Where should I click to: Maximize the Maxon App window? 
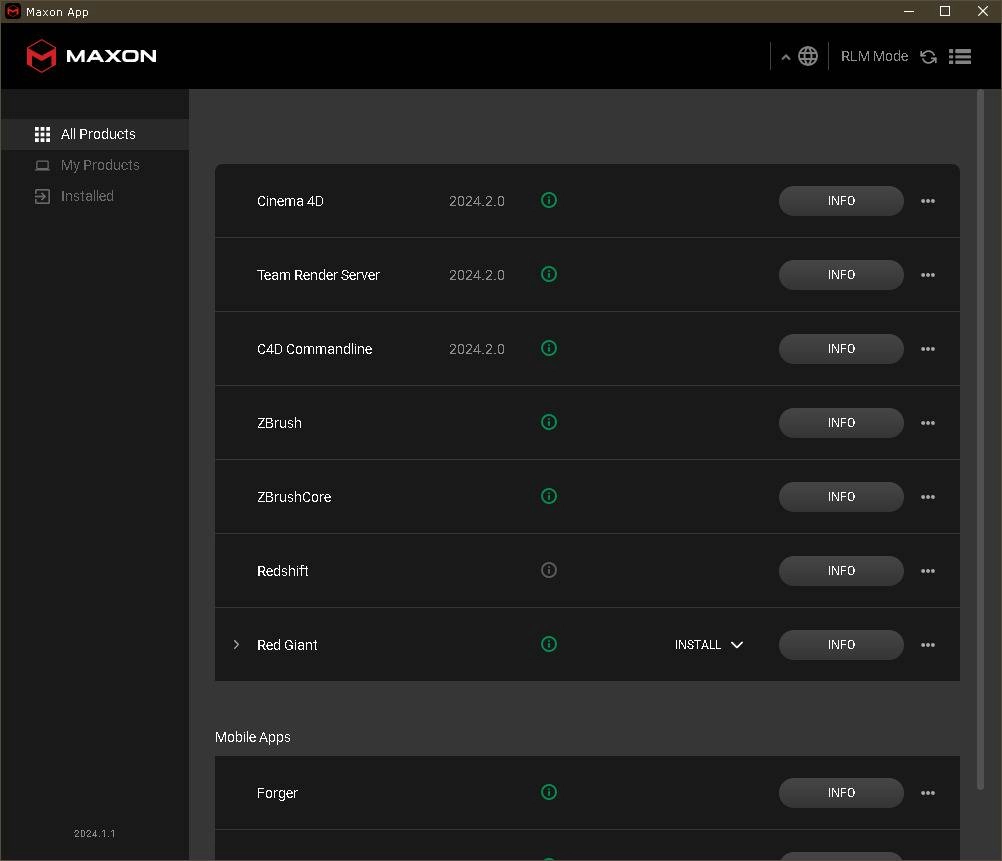coord(945,12)
